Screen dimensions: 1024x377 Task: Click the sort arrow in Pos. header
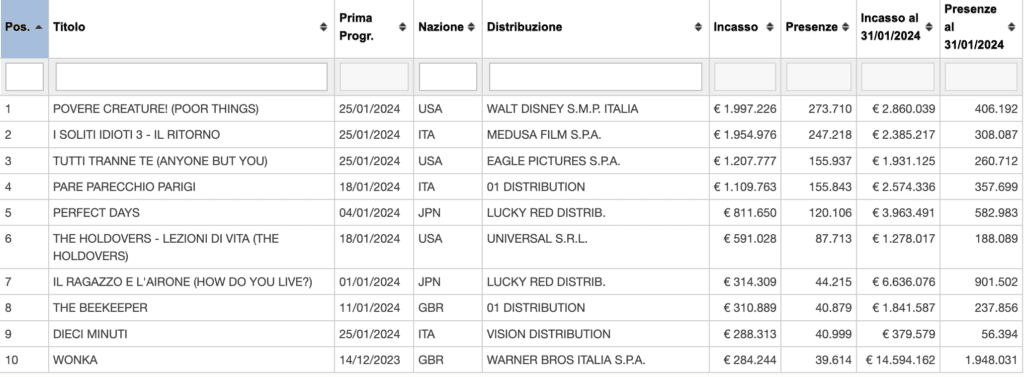point(39,27)
